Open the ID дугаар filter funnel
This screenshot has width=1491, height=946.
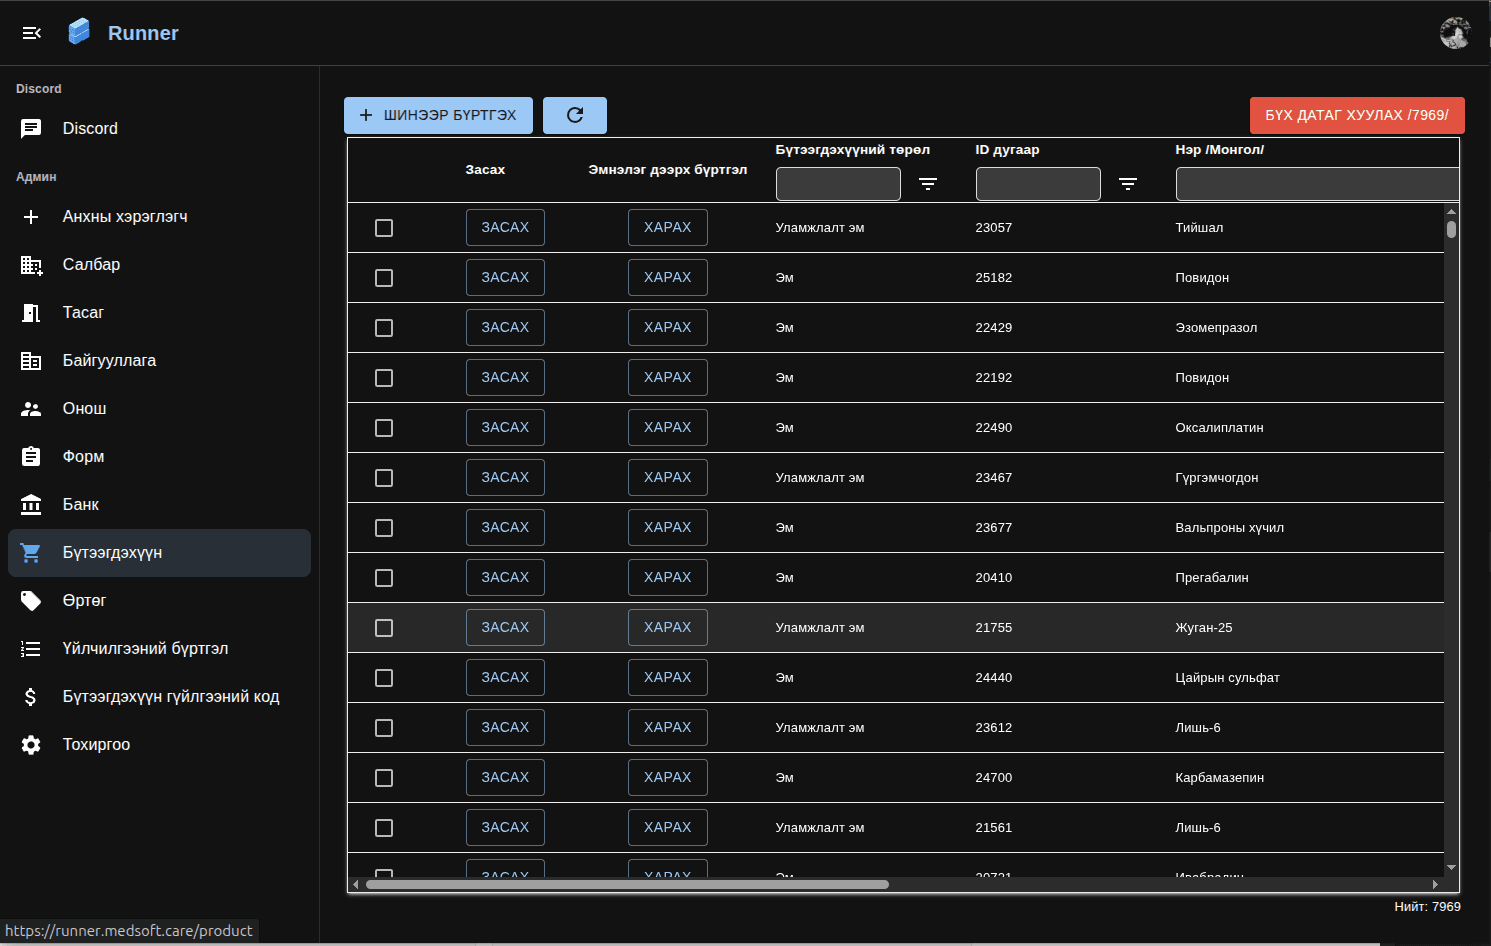coord(1128,184)
